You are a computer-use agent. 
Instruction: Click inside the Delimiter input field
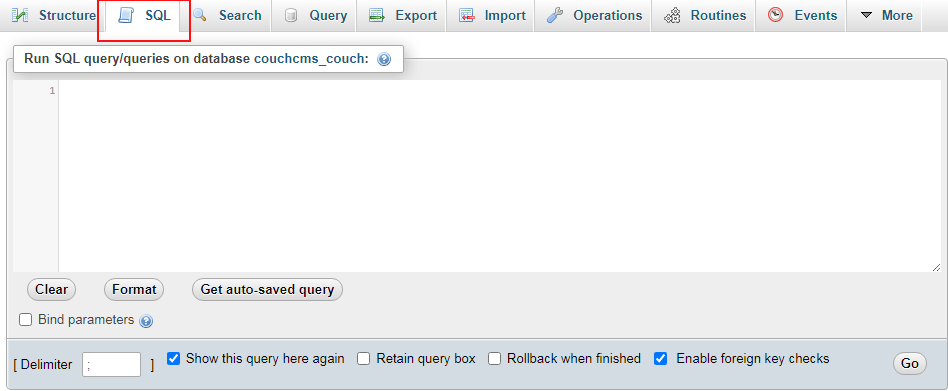111,364
